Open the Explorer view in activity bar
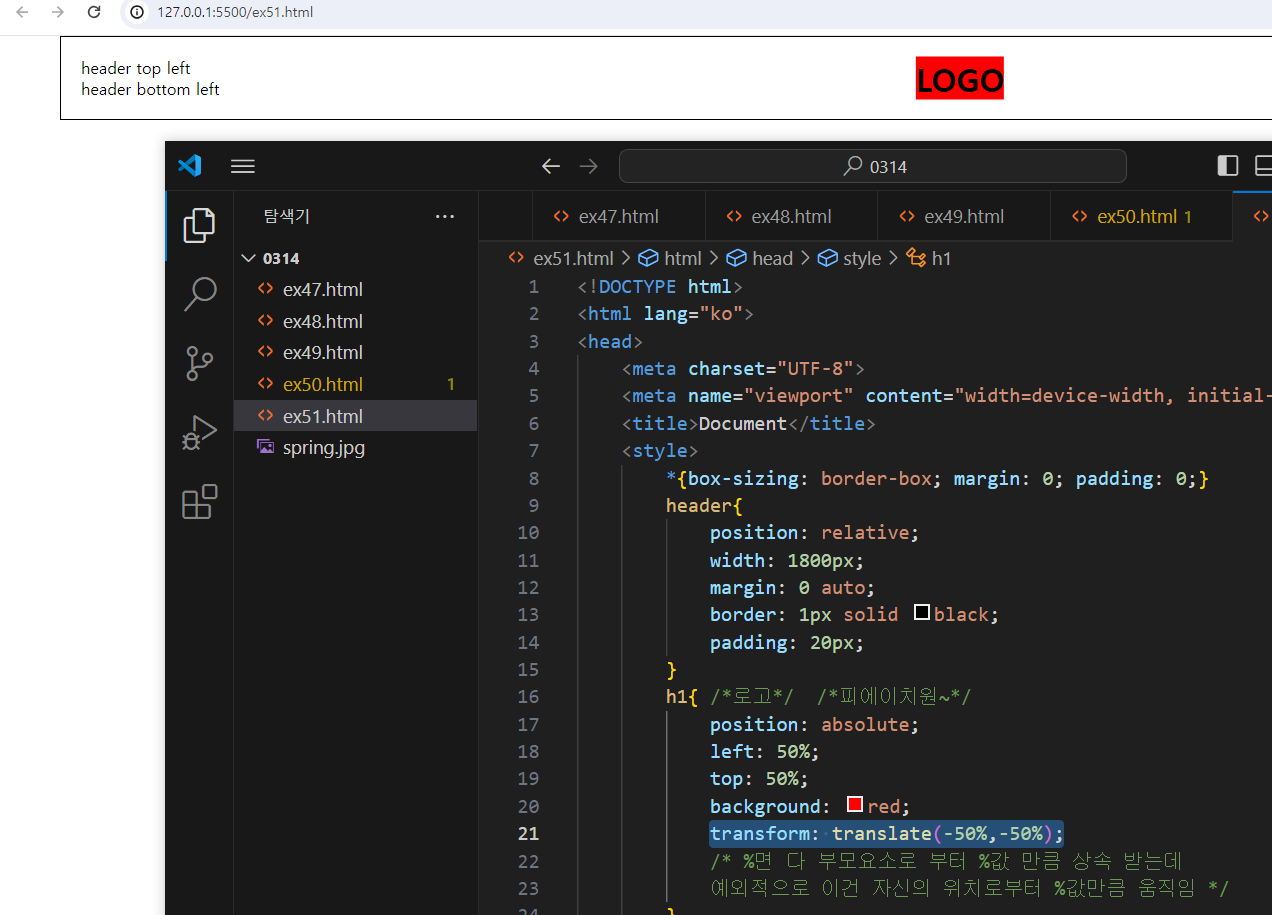 coord(199,225)
